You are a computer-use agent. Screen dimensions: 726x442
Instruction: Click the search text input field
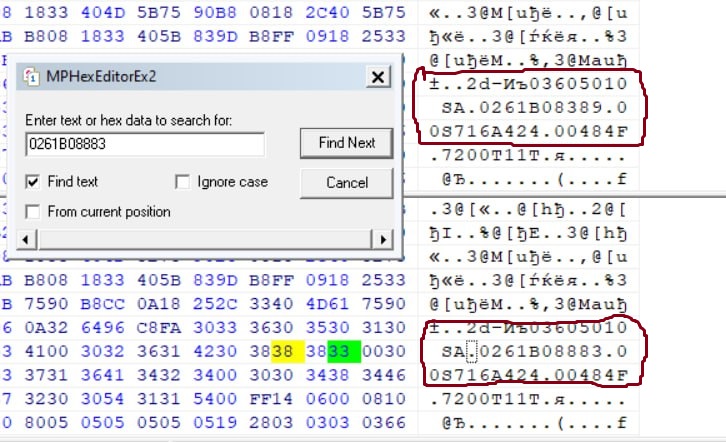pos(145,144)
